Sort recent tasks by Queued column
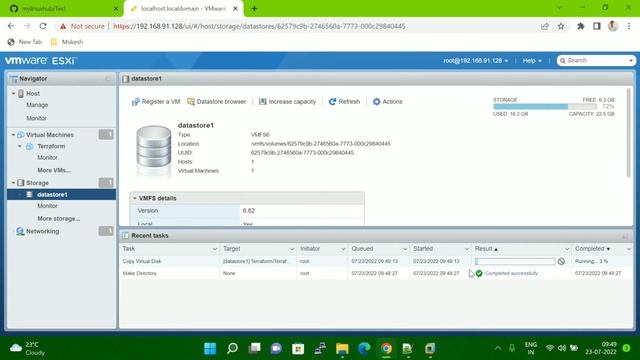Screen dimensions: 640x360 click(362, 249)
